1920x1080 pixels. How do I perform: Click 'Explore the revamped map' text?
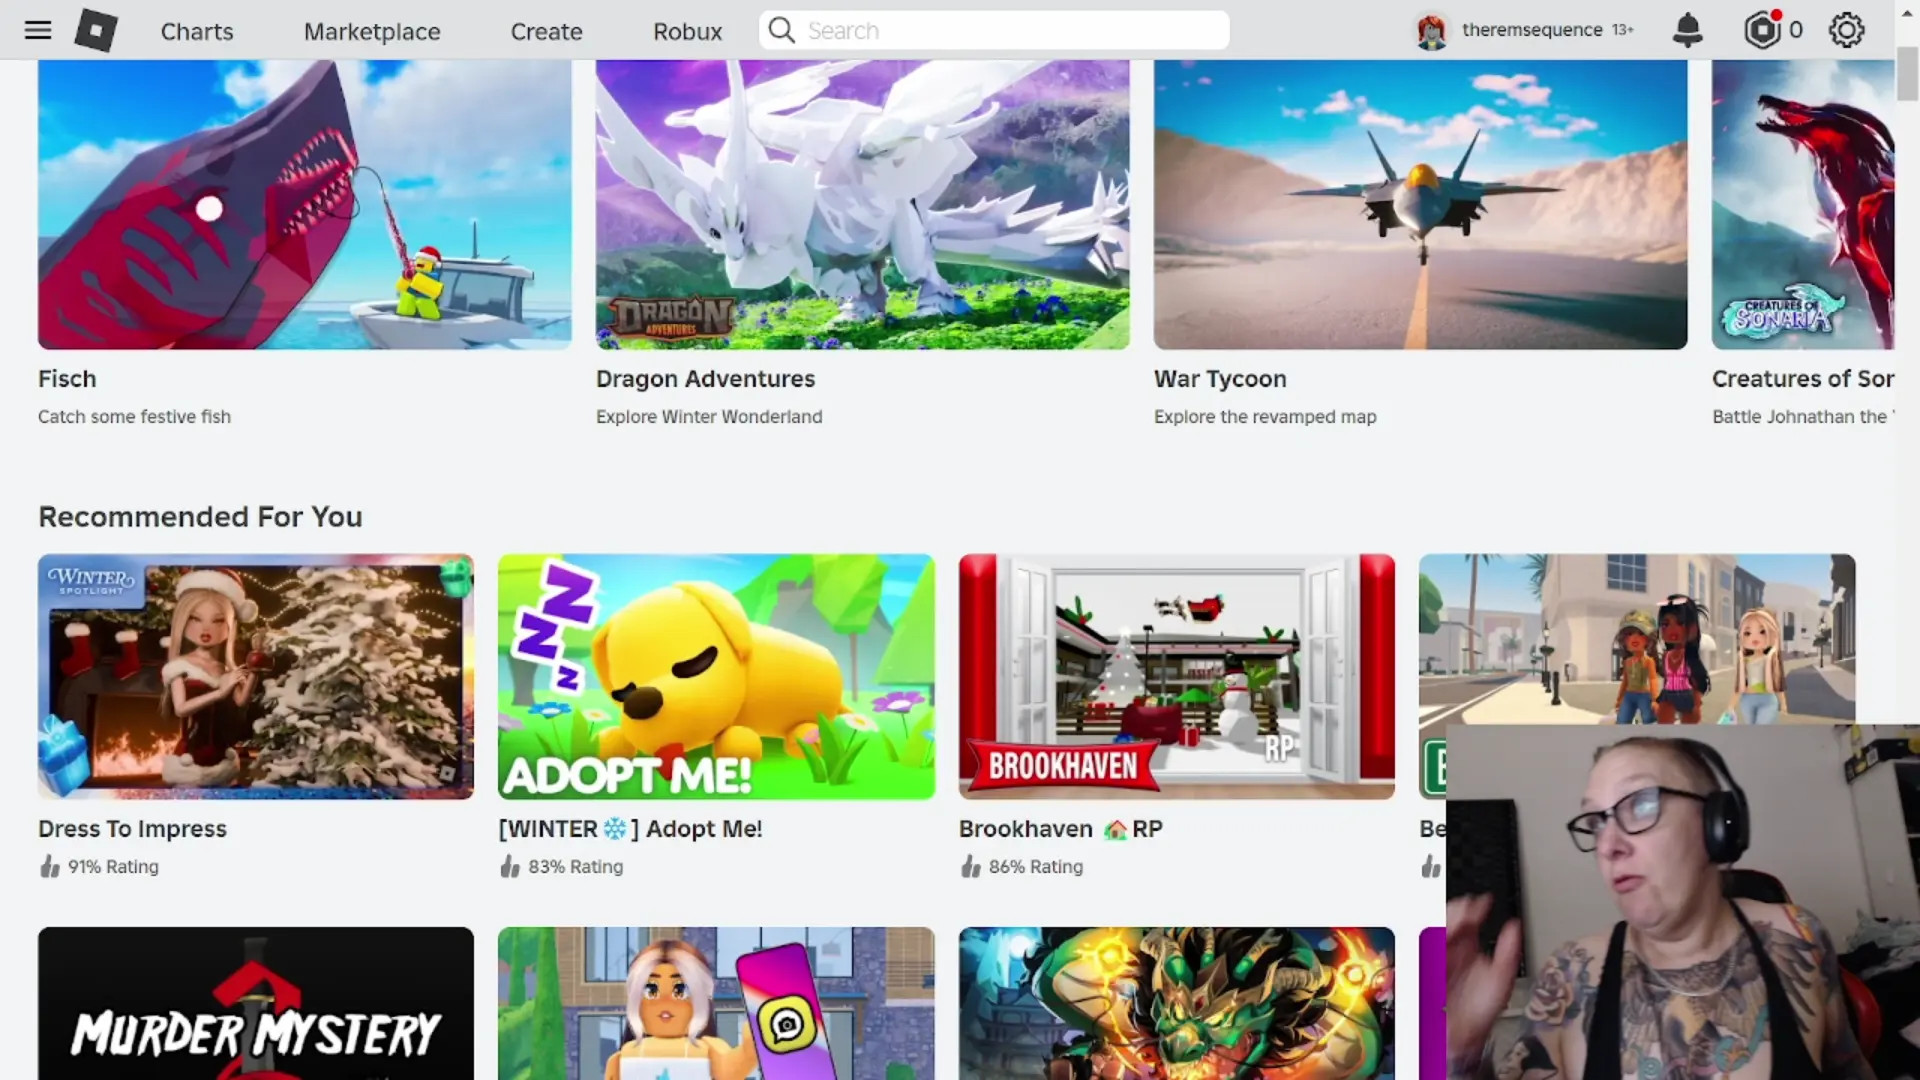point(1265,417)
